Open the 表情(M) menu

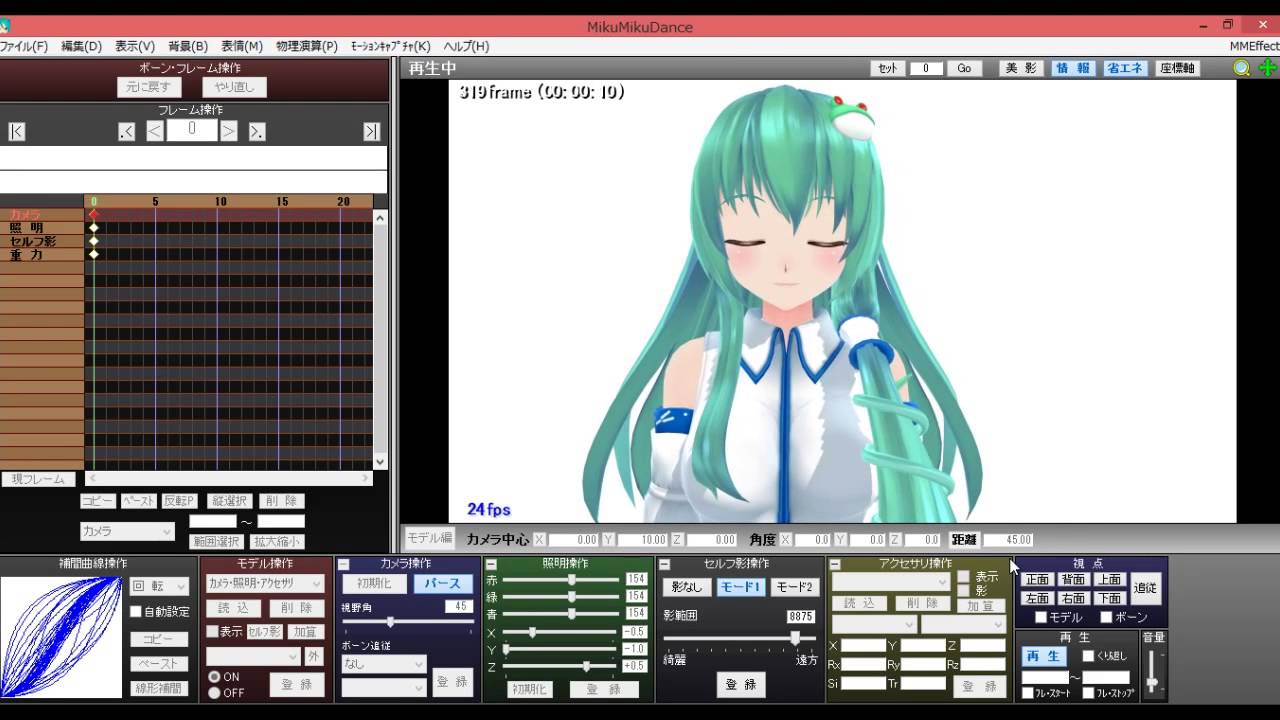pos(242,46)
